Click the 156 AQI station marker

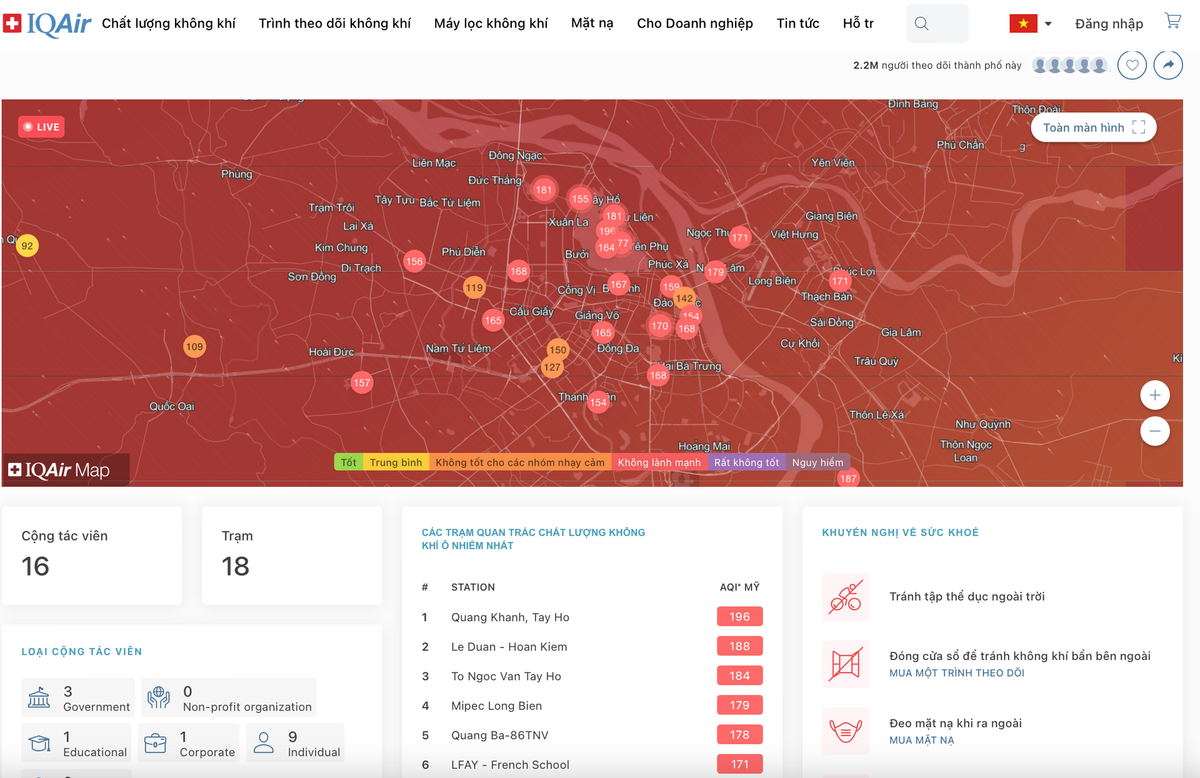coord(414,261)
